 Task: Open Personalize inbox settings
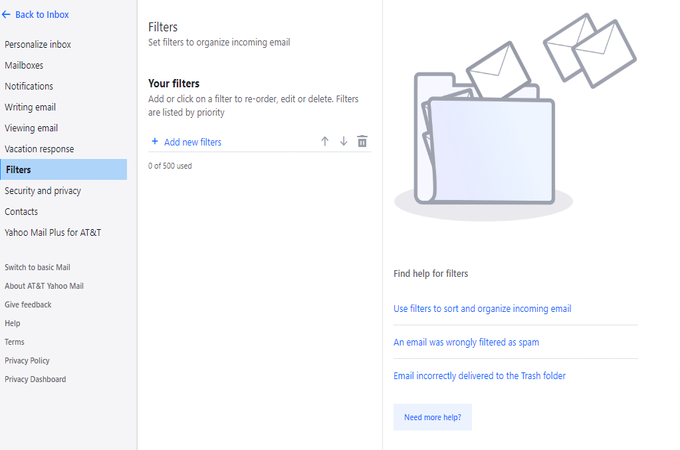pyautogui.click(x=38, y=44)
